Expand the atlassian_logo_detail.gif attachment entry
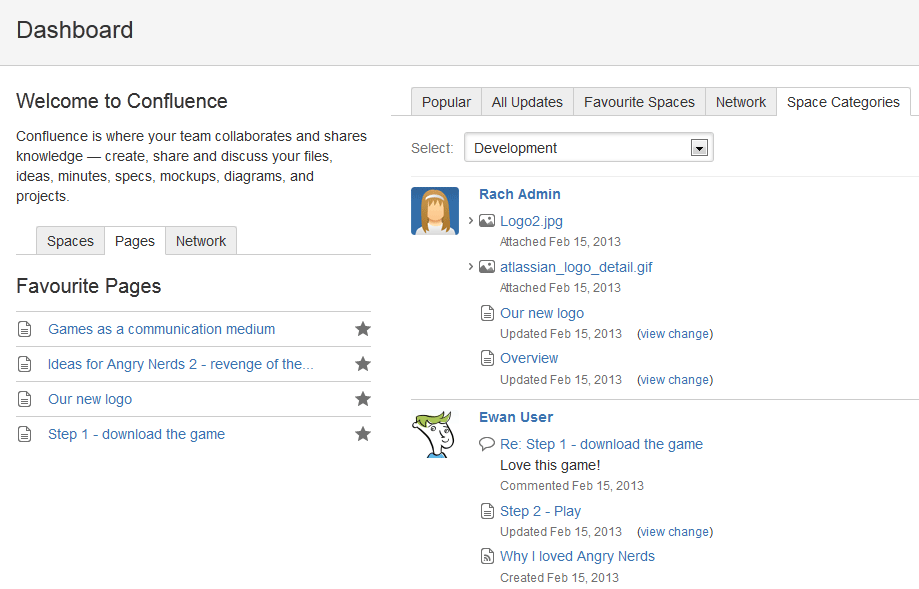The width and height of the screenshot is (919, 589). (471, 267)
